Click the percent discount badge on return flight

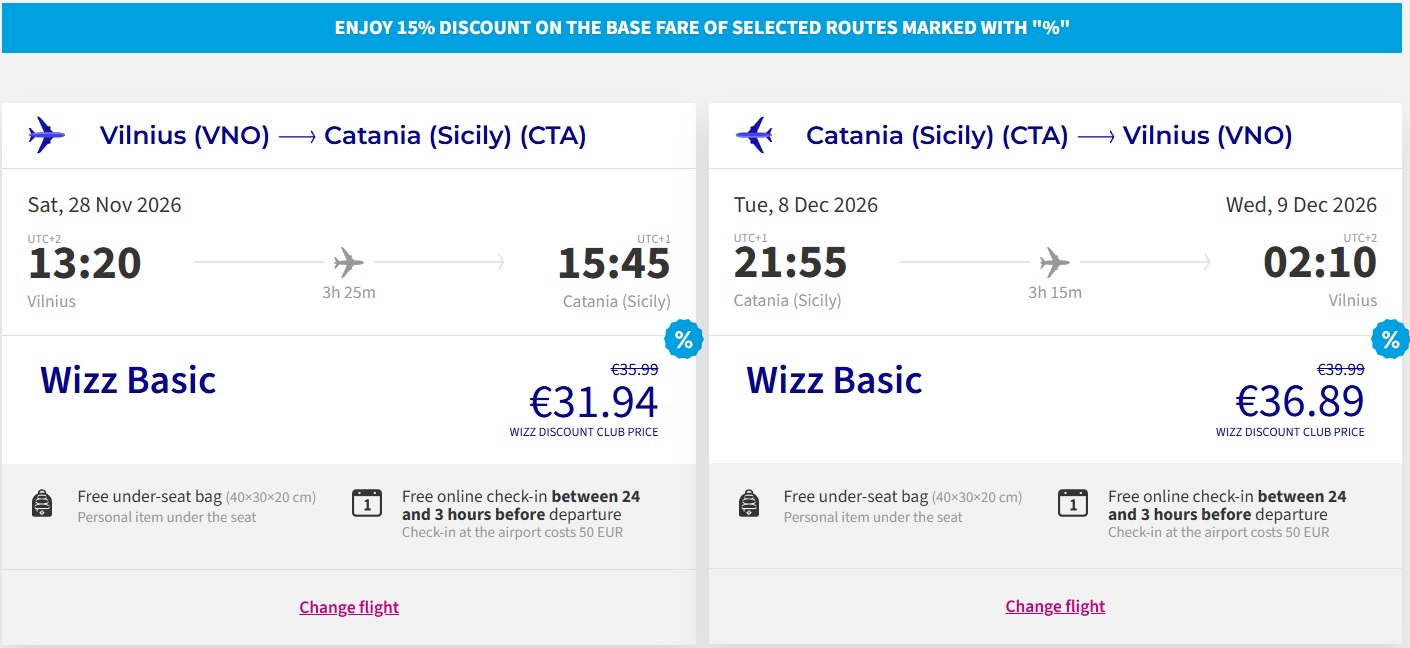pos(1390,341)
